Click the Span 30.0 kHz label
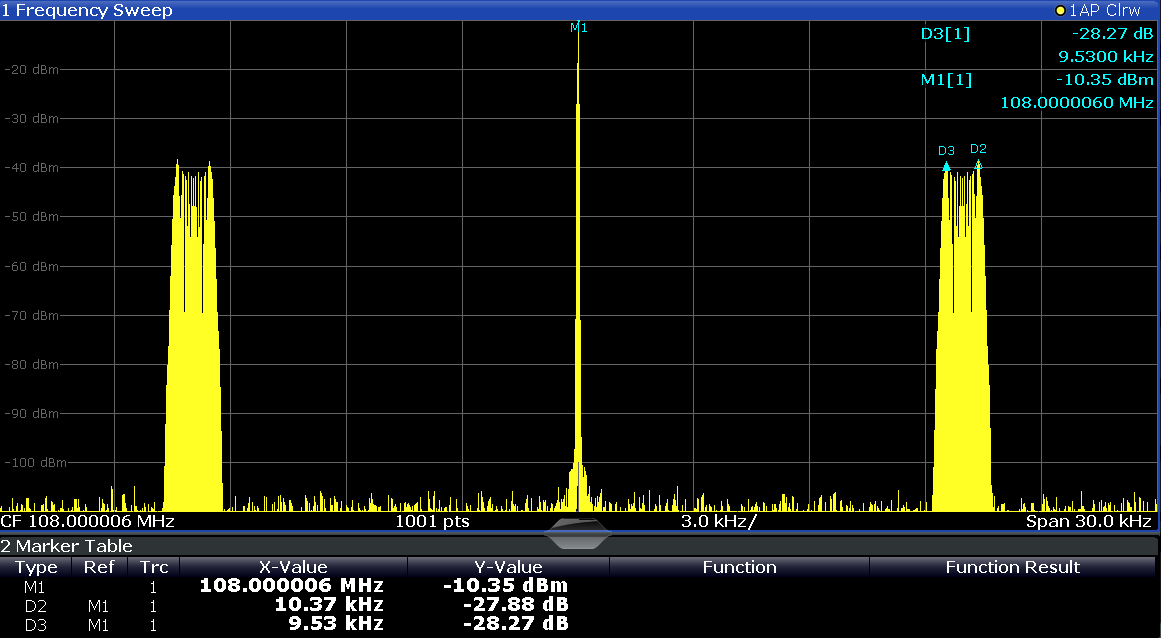This screenshot has width=1161, height=638. click(x=1088, y=522)
